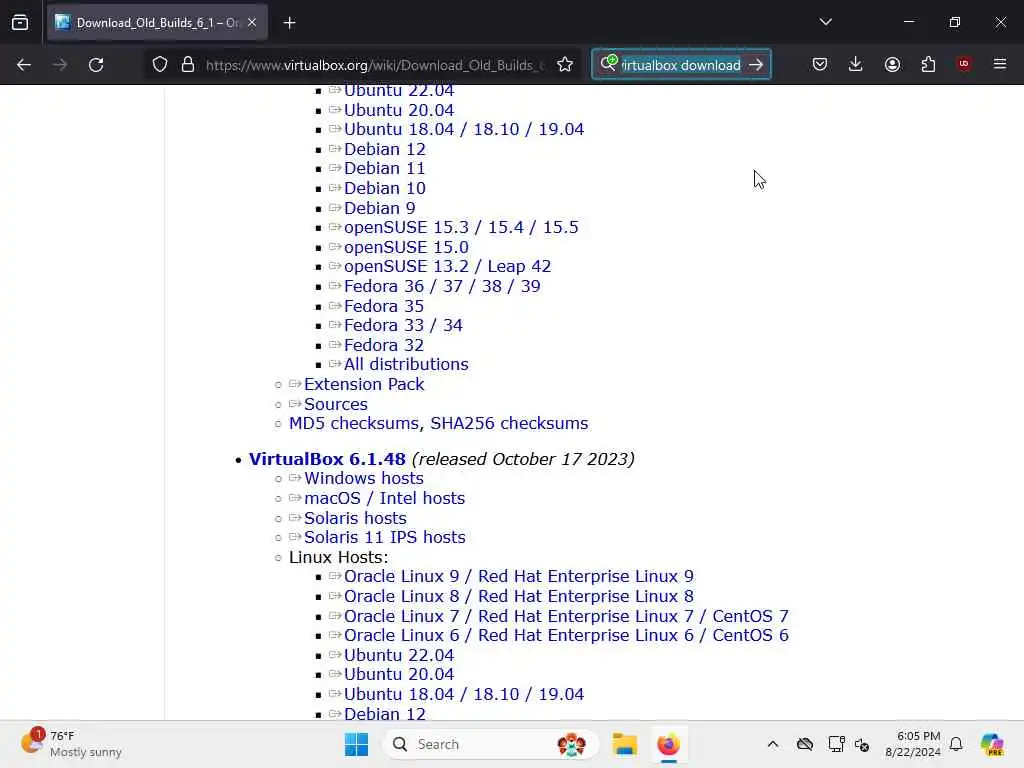
Task: Open Oracle Linux 7 / CentOS 7 link
Action: click(566, 616)
